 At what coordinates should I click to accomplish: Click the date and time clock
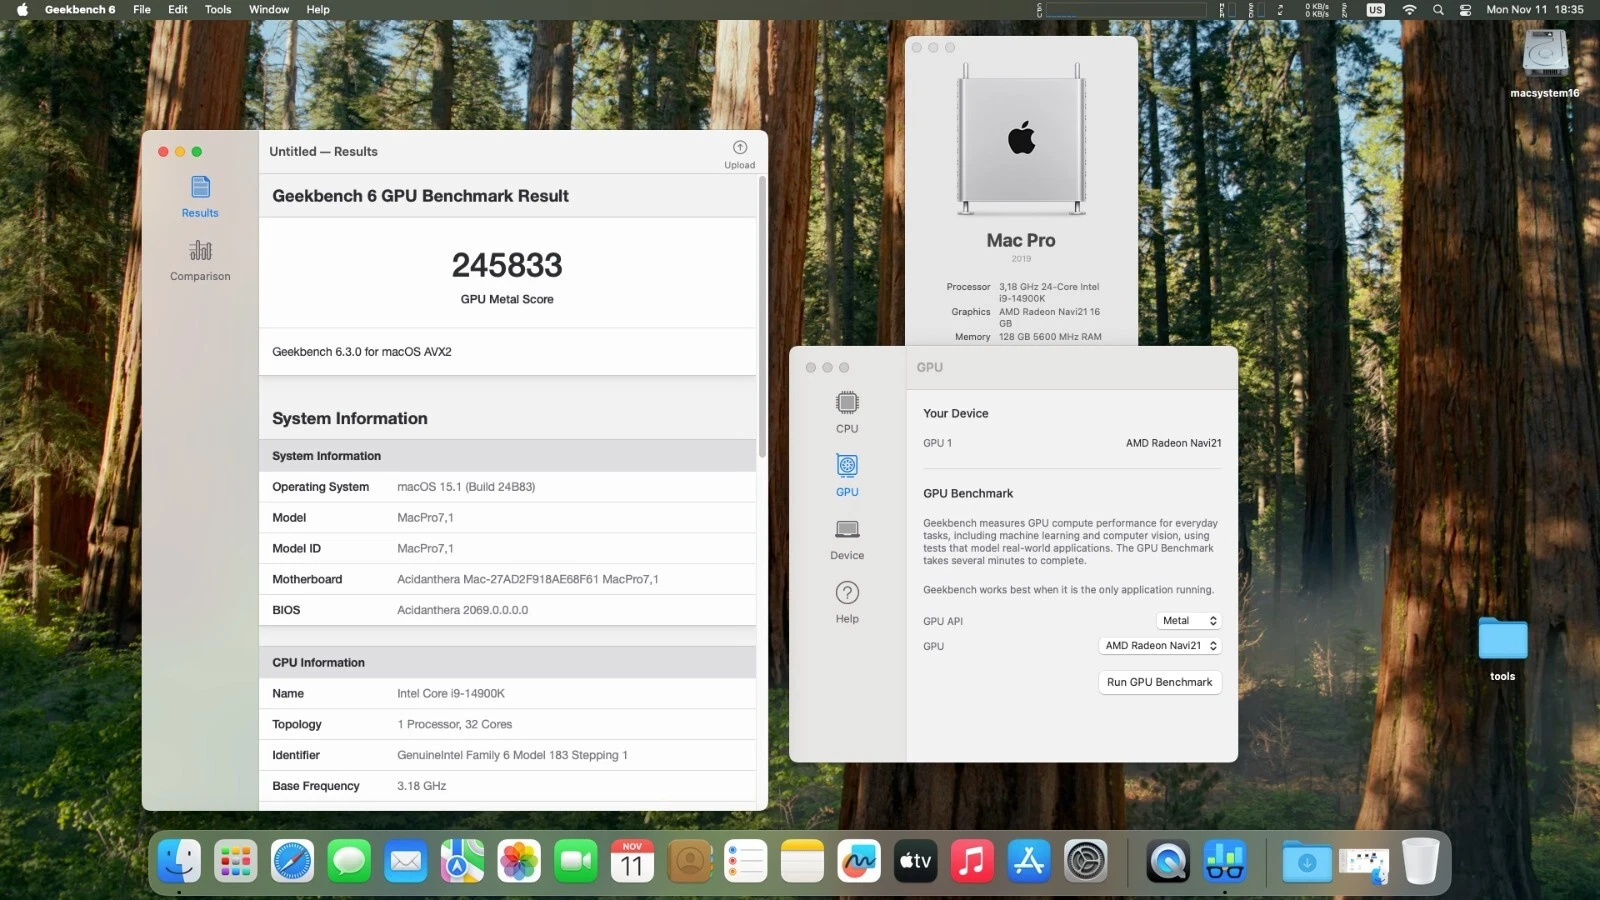[1535, 9]
